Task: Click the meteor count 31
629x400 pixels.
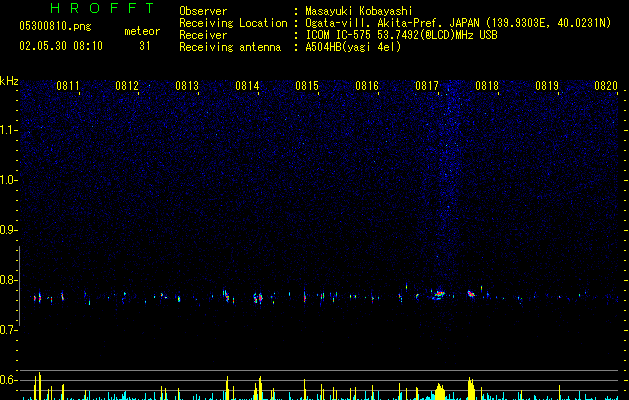Action: coord(145,46)
